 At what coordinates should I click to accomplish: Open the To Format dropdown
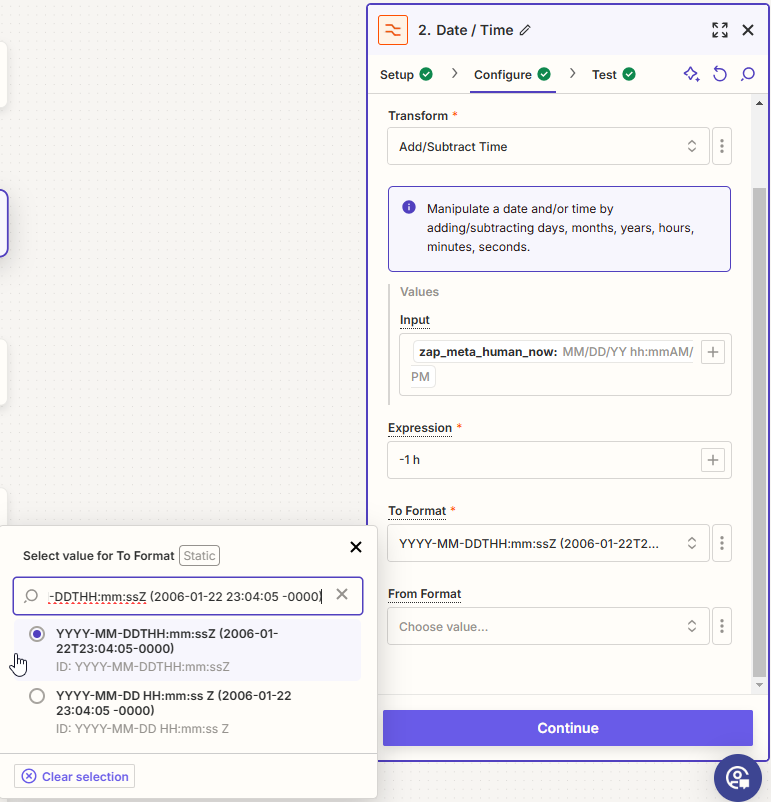[x=547, y=544]
